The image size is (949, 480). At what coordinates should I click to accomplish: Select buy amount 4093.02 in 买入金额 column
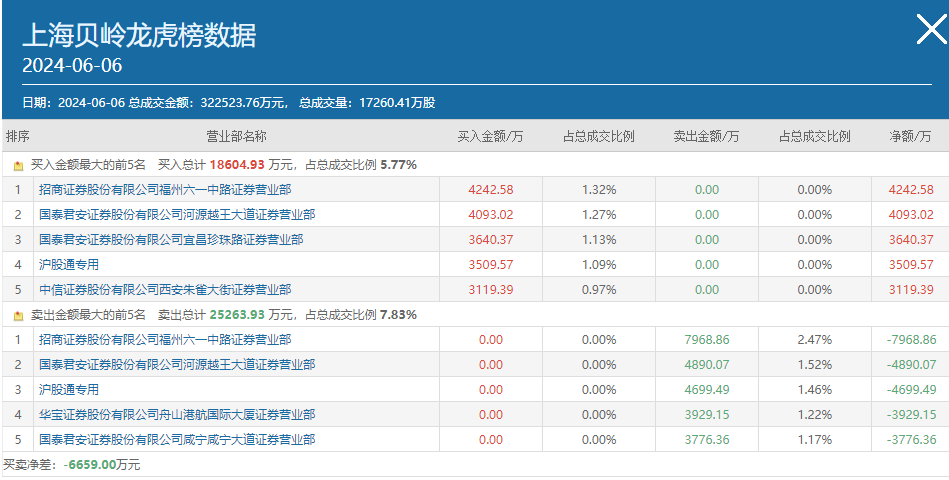pos(490,214)
